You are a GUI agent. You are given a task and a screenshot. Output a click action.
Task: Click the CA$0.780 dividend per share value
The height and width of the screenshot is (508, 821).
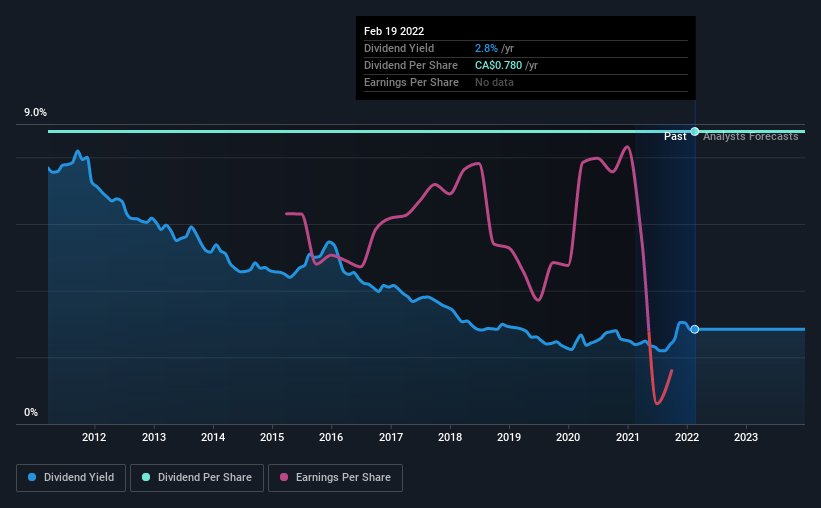tap(498, 65)
